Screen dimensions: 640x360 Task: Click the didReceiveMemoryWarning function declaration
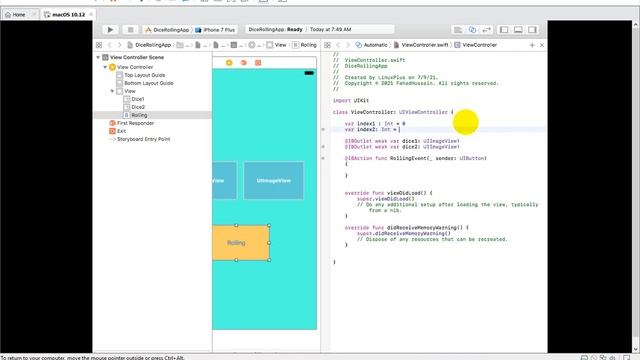tap(407, 228)
